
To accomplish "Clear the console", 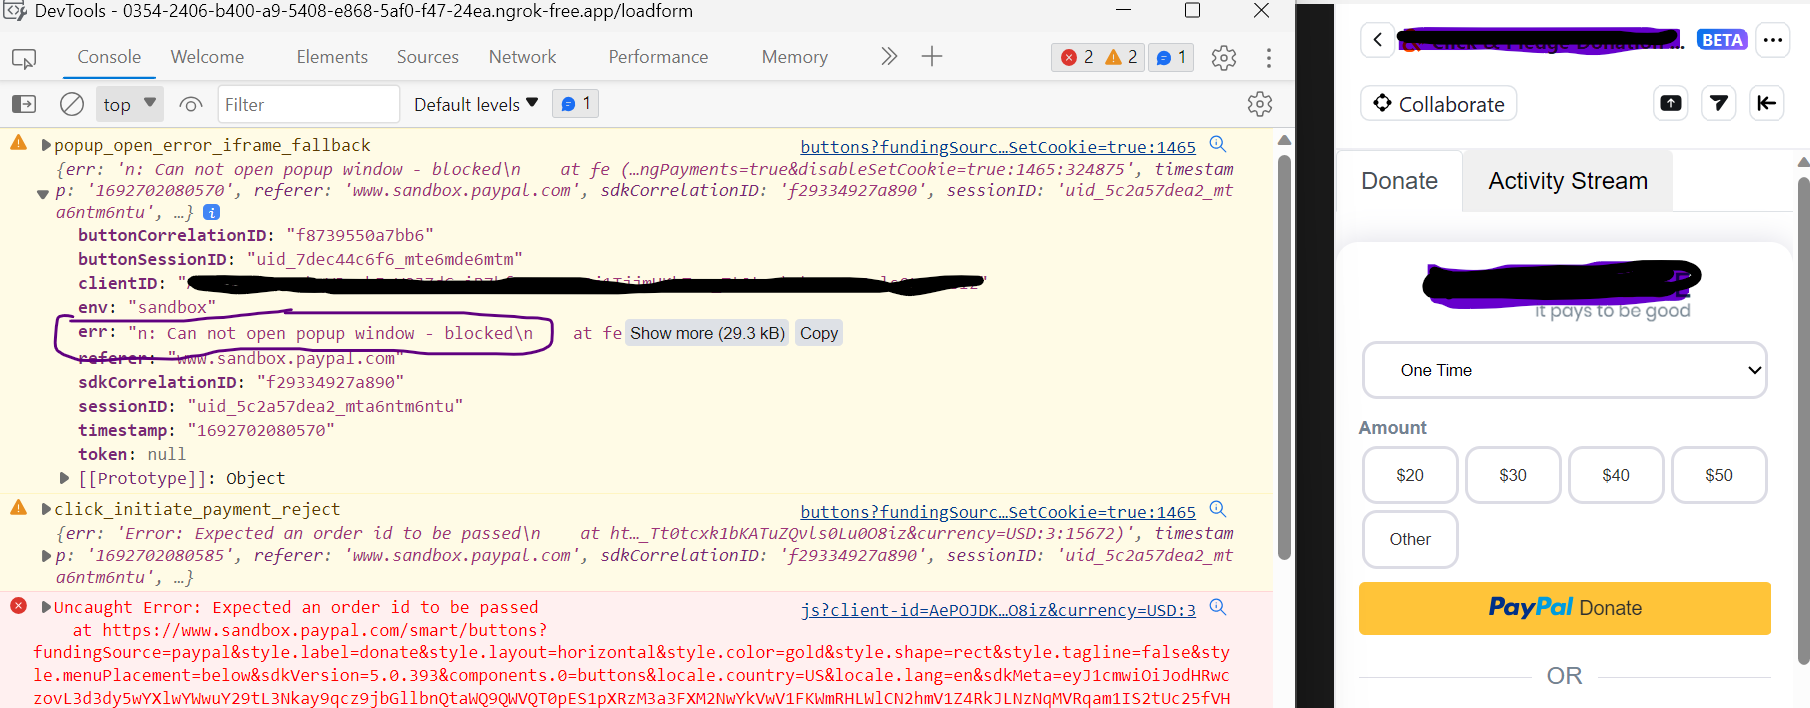I will coord(72,104).
